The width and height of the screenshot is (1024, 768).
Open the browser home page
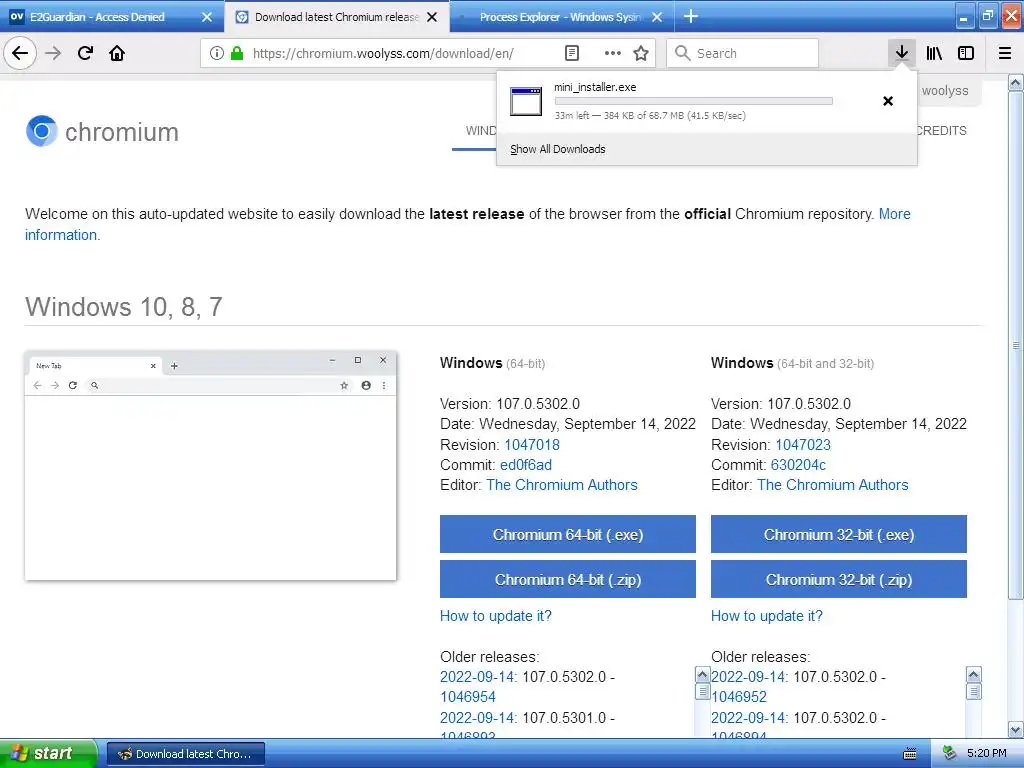pyautogui.click(x=117, y=53)
